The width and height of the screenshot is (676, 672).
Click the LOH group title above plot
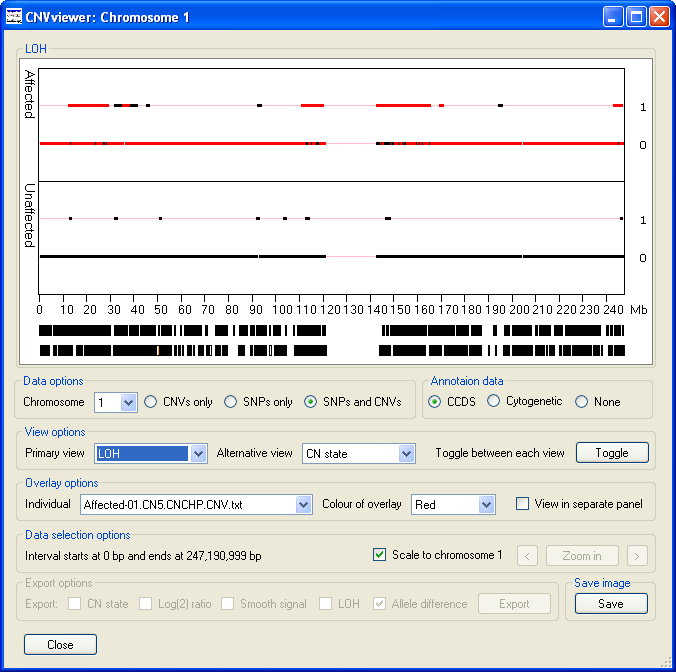(x=36, y=49)
